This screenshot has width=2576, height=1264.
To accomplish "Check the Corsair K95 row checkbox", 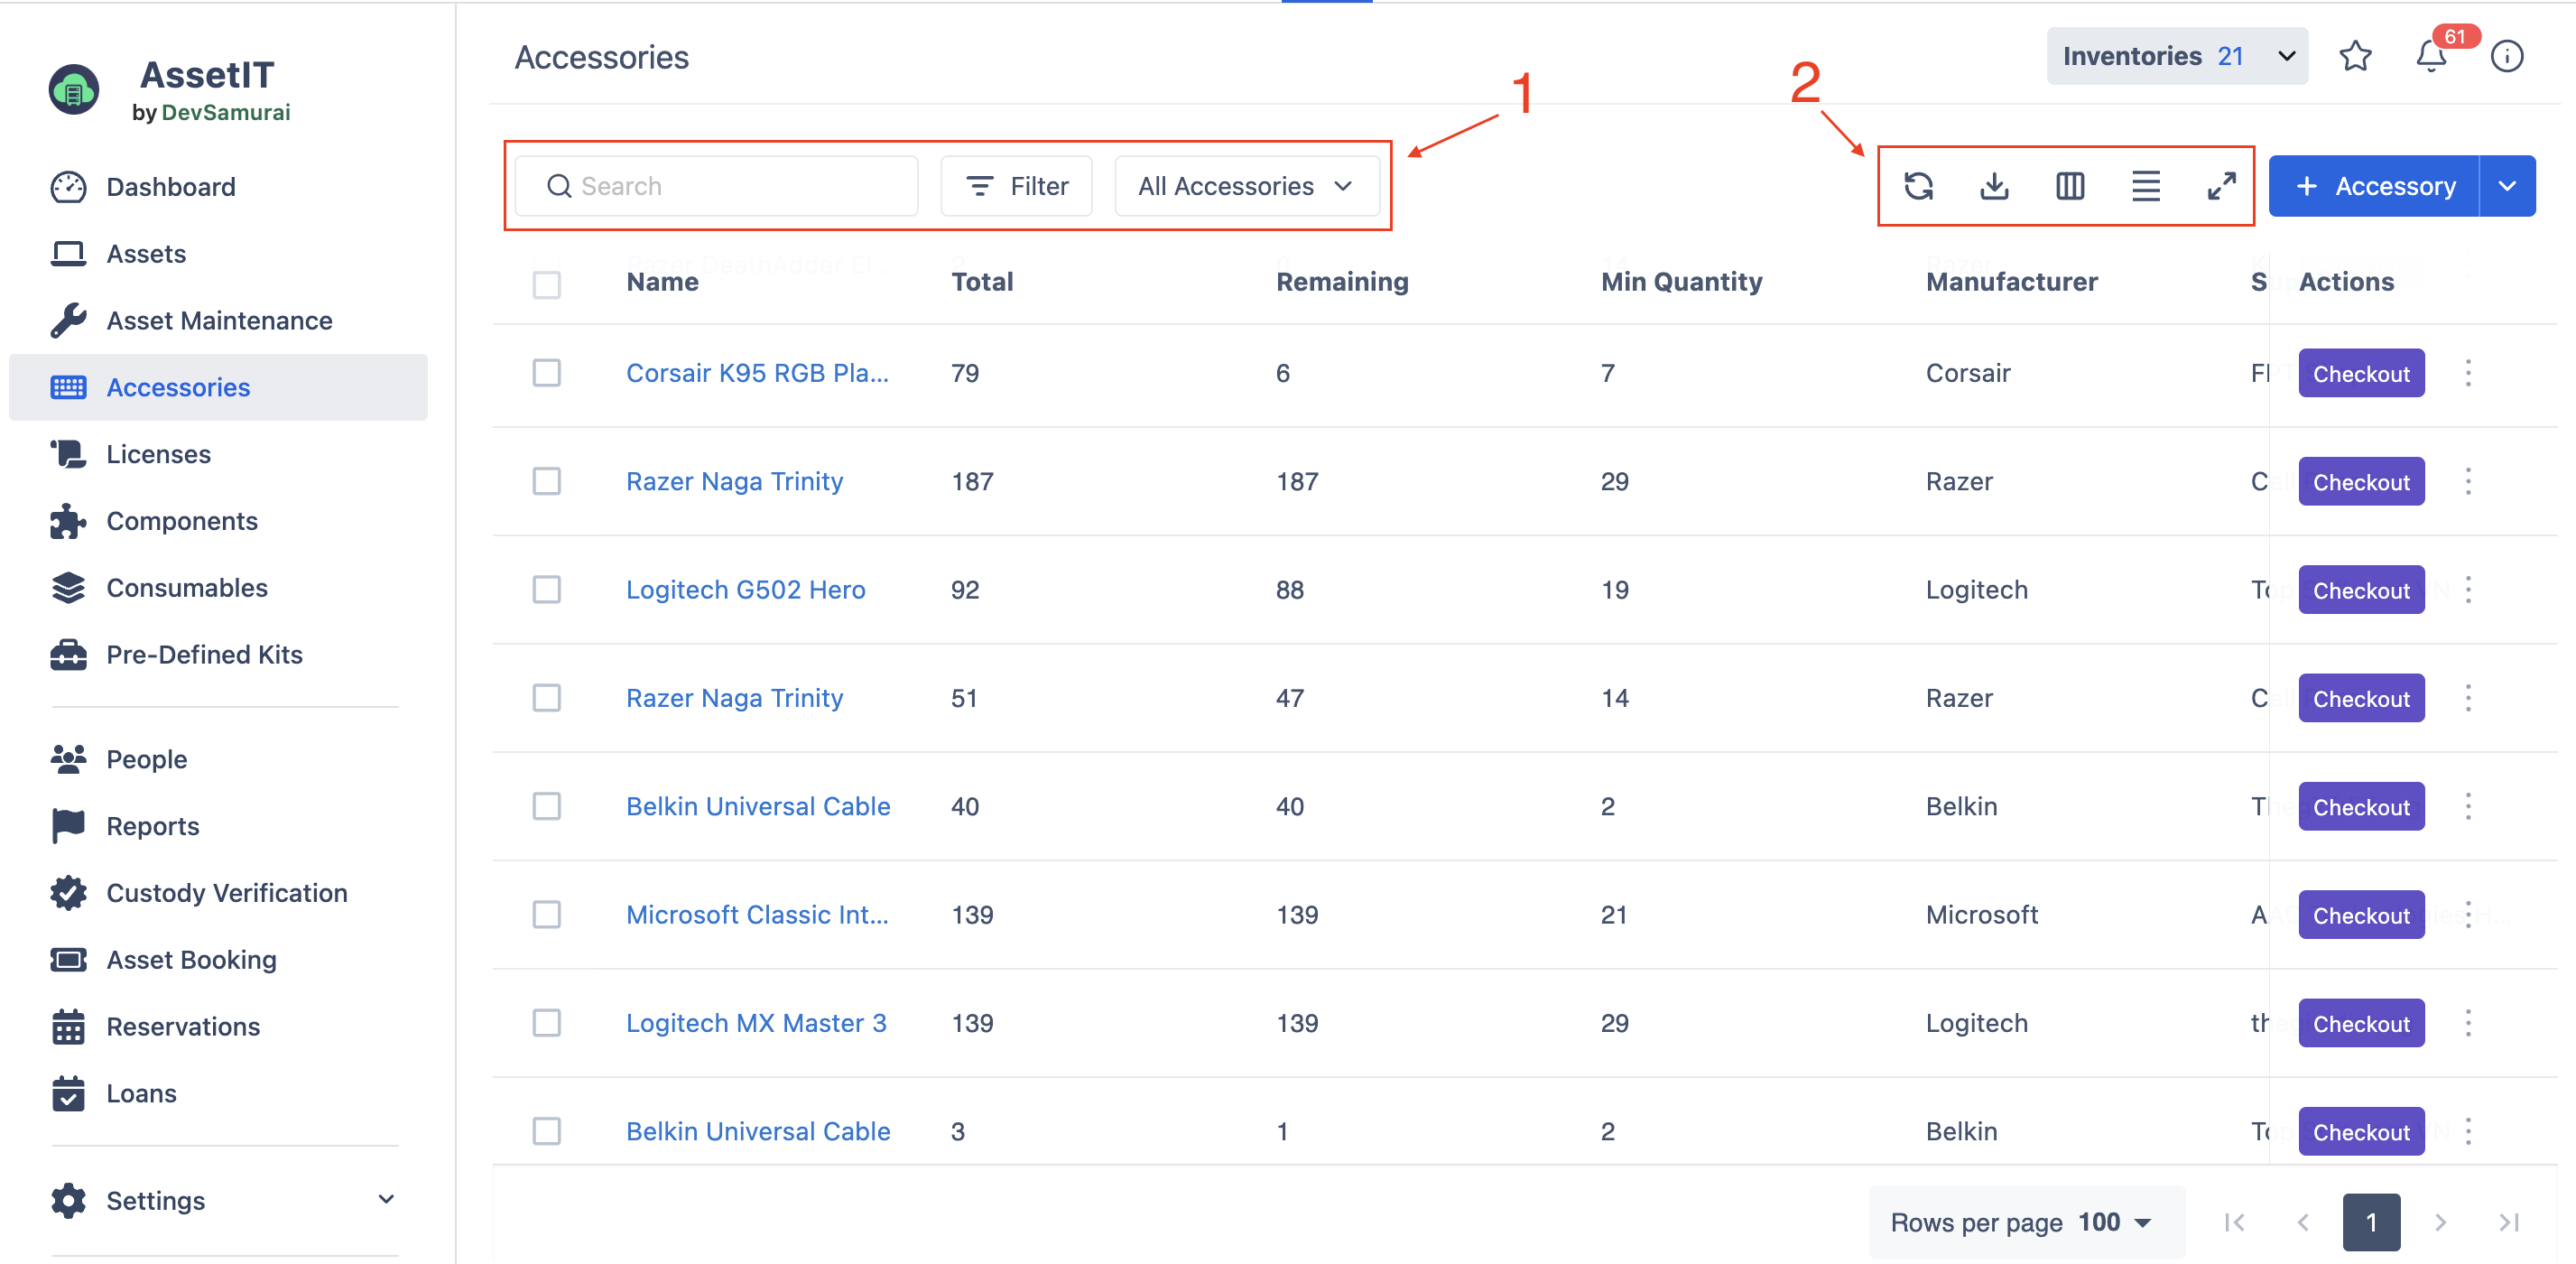I will 546,373.
